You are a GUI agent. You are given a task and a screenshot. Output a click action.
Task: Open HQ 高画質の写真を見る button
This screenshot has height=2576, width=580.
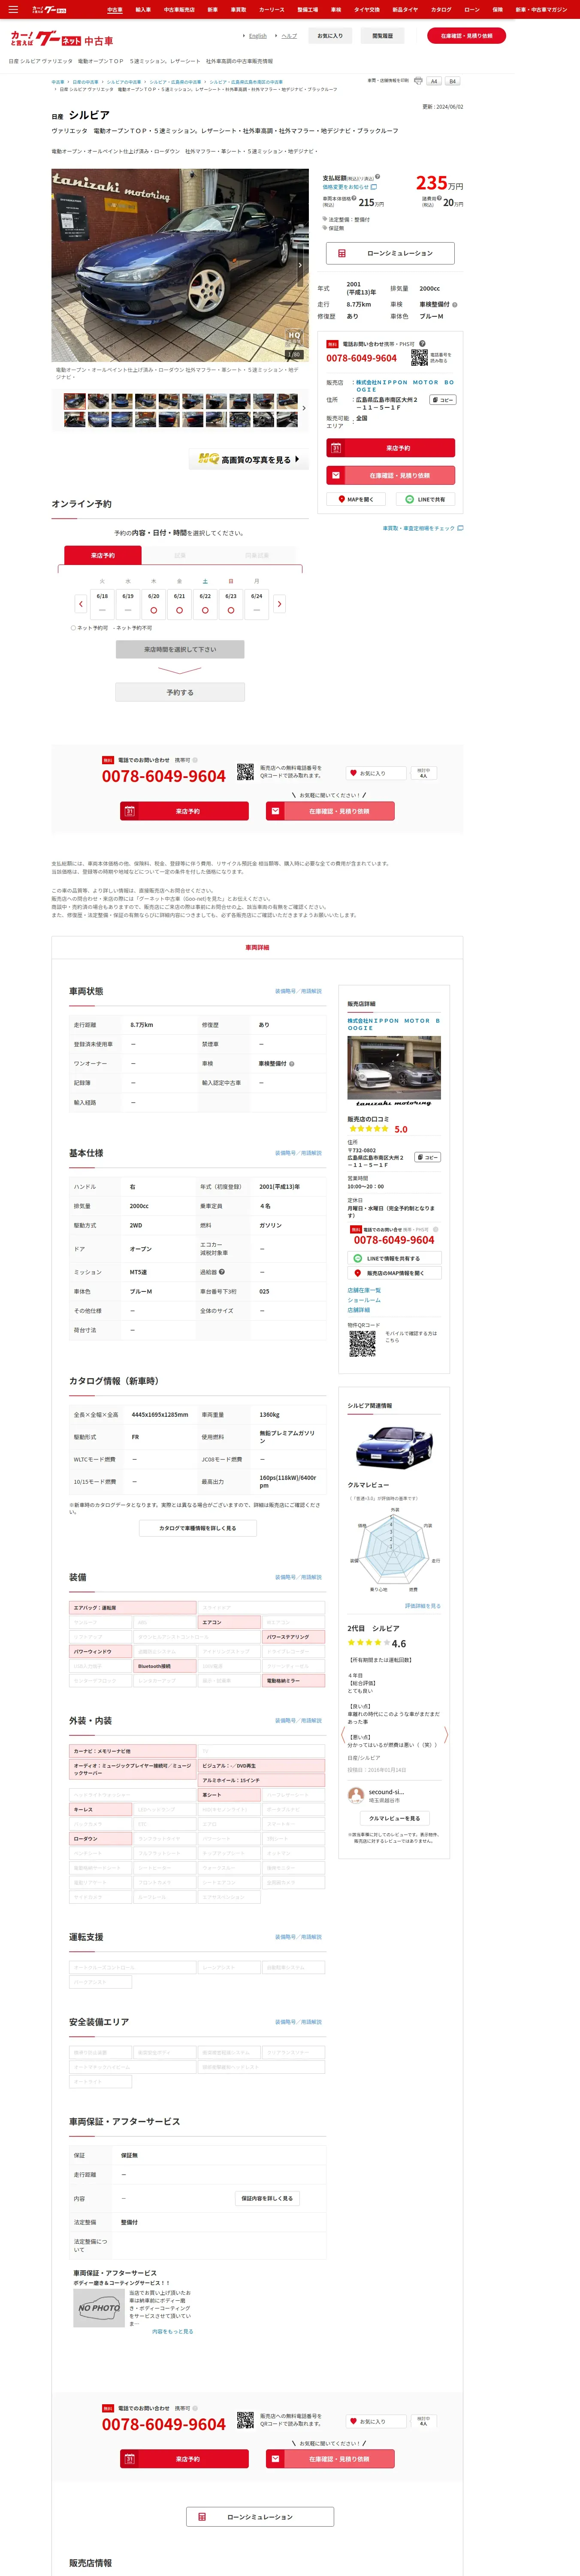[249, 459]
